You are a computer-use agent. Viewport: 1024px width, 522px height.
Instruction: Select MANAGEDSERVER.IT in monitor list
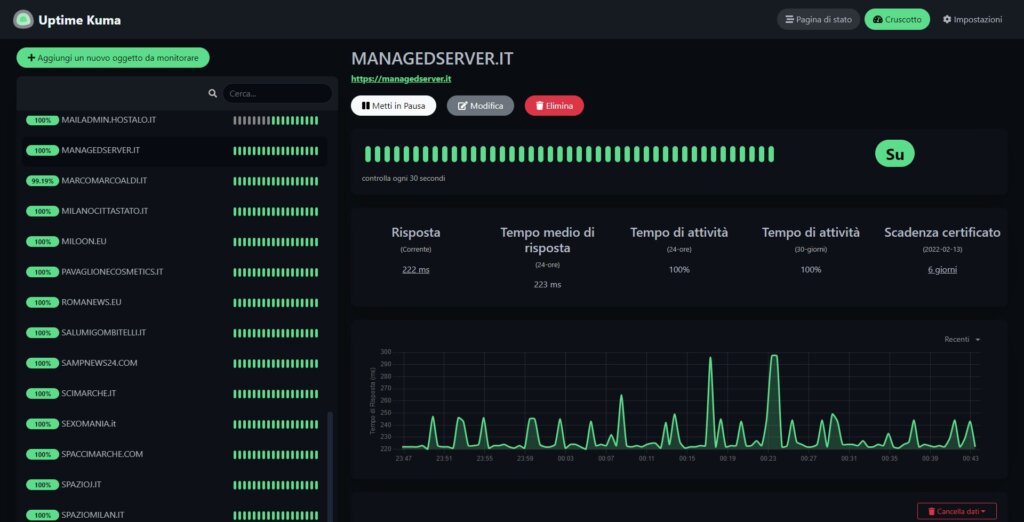[174, 150]
